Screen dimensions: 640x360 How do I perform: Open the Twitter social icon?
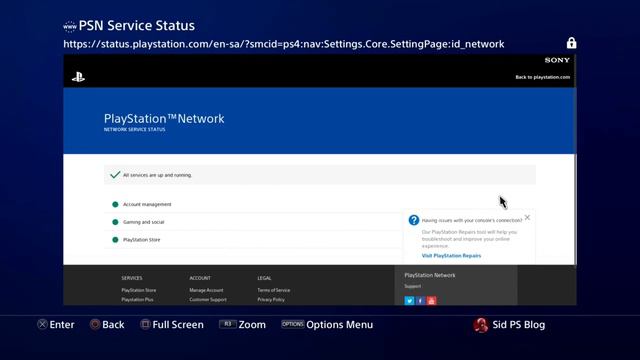point(409,301)
